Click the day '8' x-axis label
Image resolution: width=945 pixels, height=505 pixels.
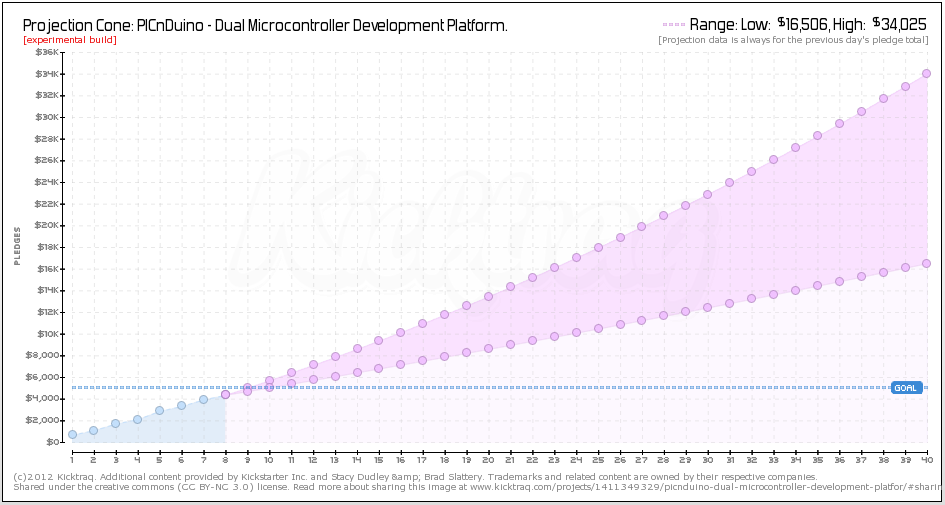tap(225, 460)
